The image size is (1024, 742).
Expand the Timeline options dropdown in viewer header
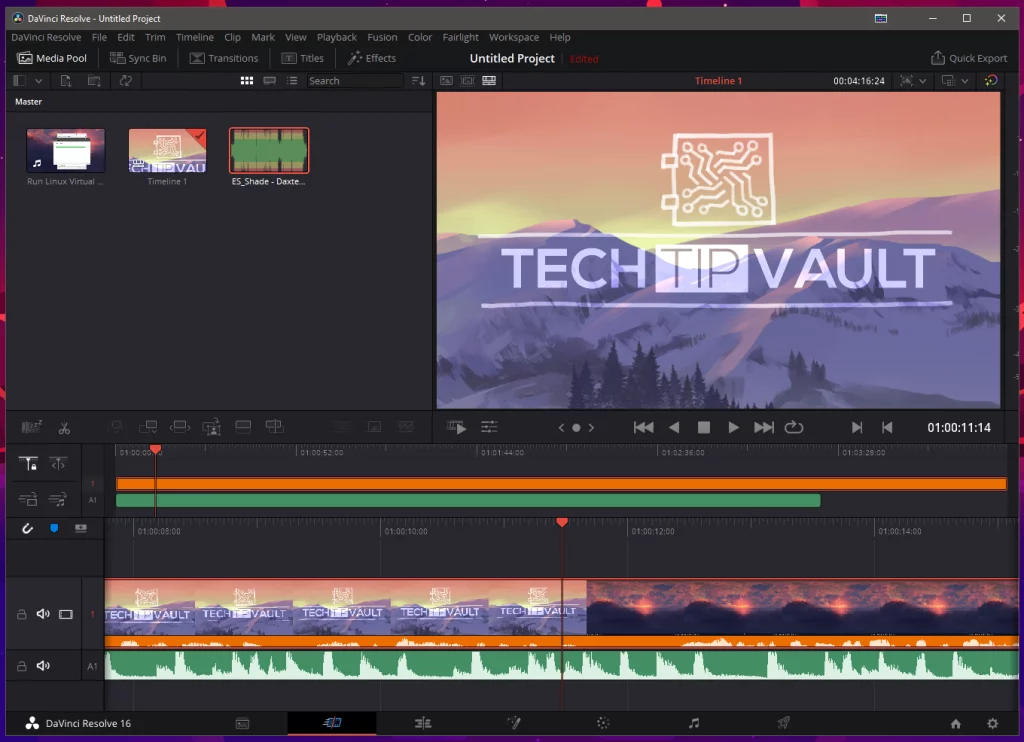(964, 80)
